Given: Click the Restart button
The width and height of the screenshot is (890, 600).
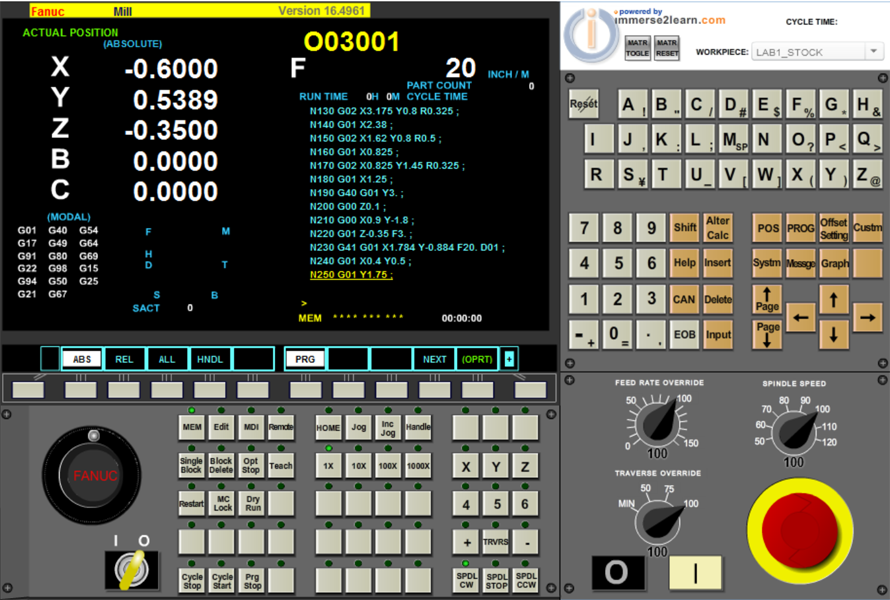Looking at the screenshot, I should [x=192, y=504].
